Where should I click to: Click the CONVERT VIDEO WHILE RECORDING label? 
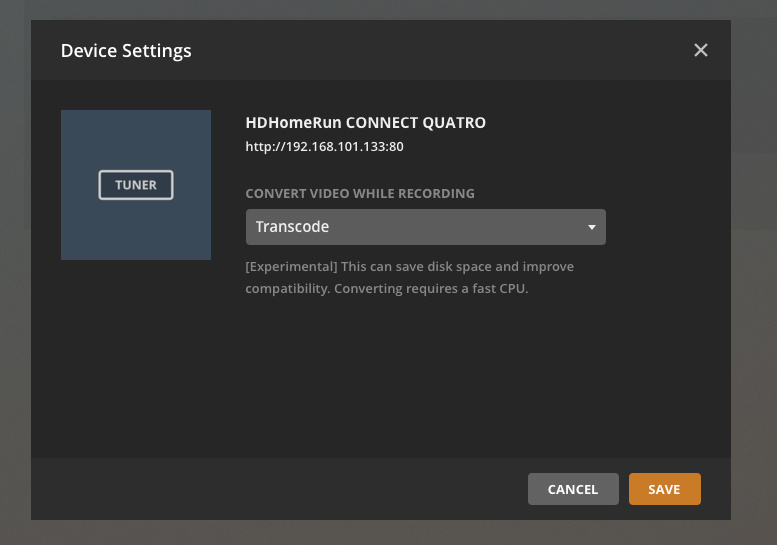[360, 193]
